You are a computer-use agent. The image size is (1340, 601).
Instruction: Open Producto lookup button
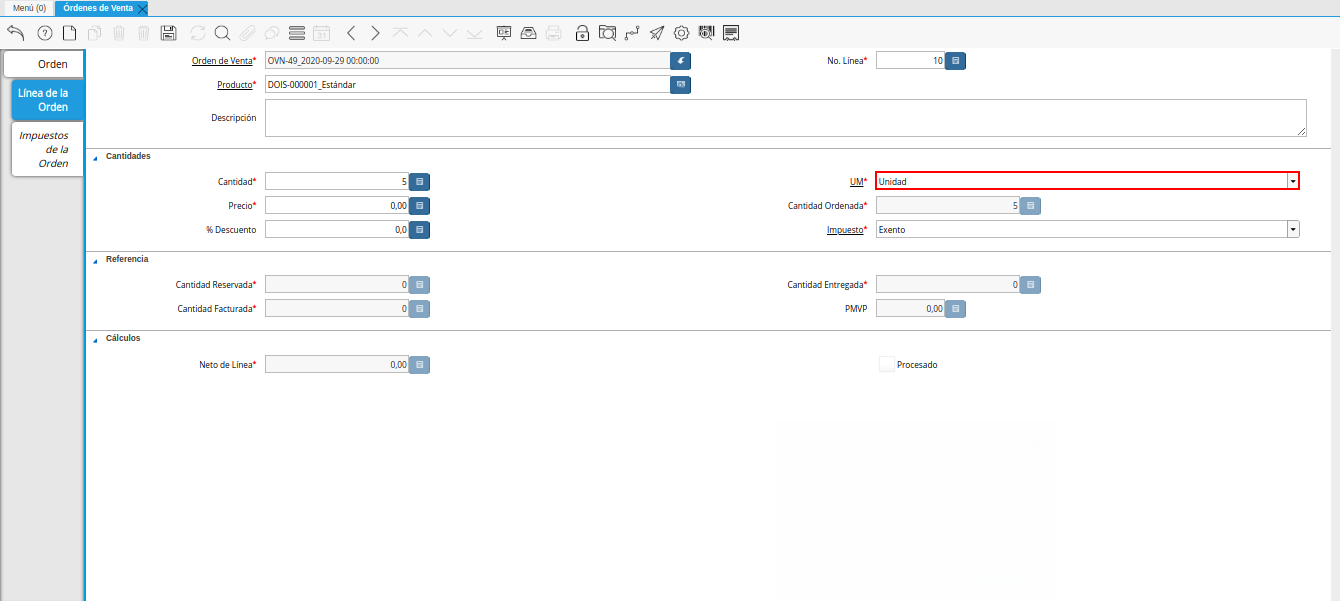pos(681,85)
